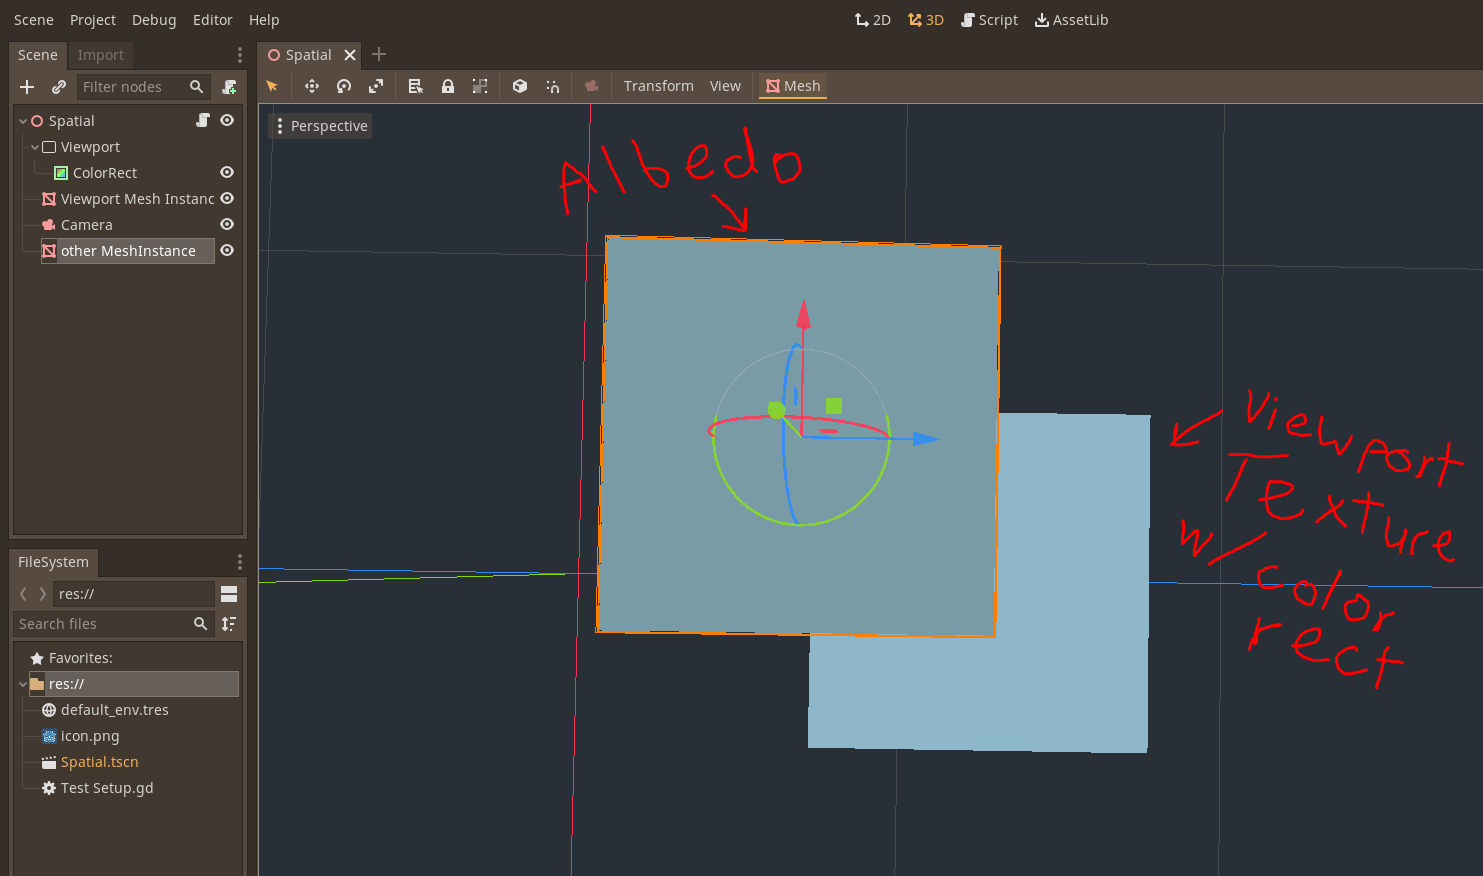Toggle snap mode in toolbar

tap(552, 86)
